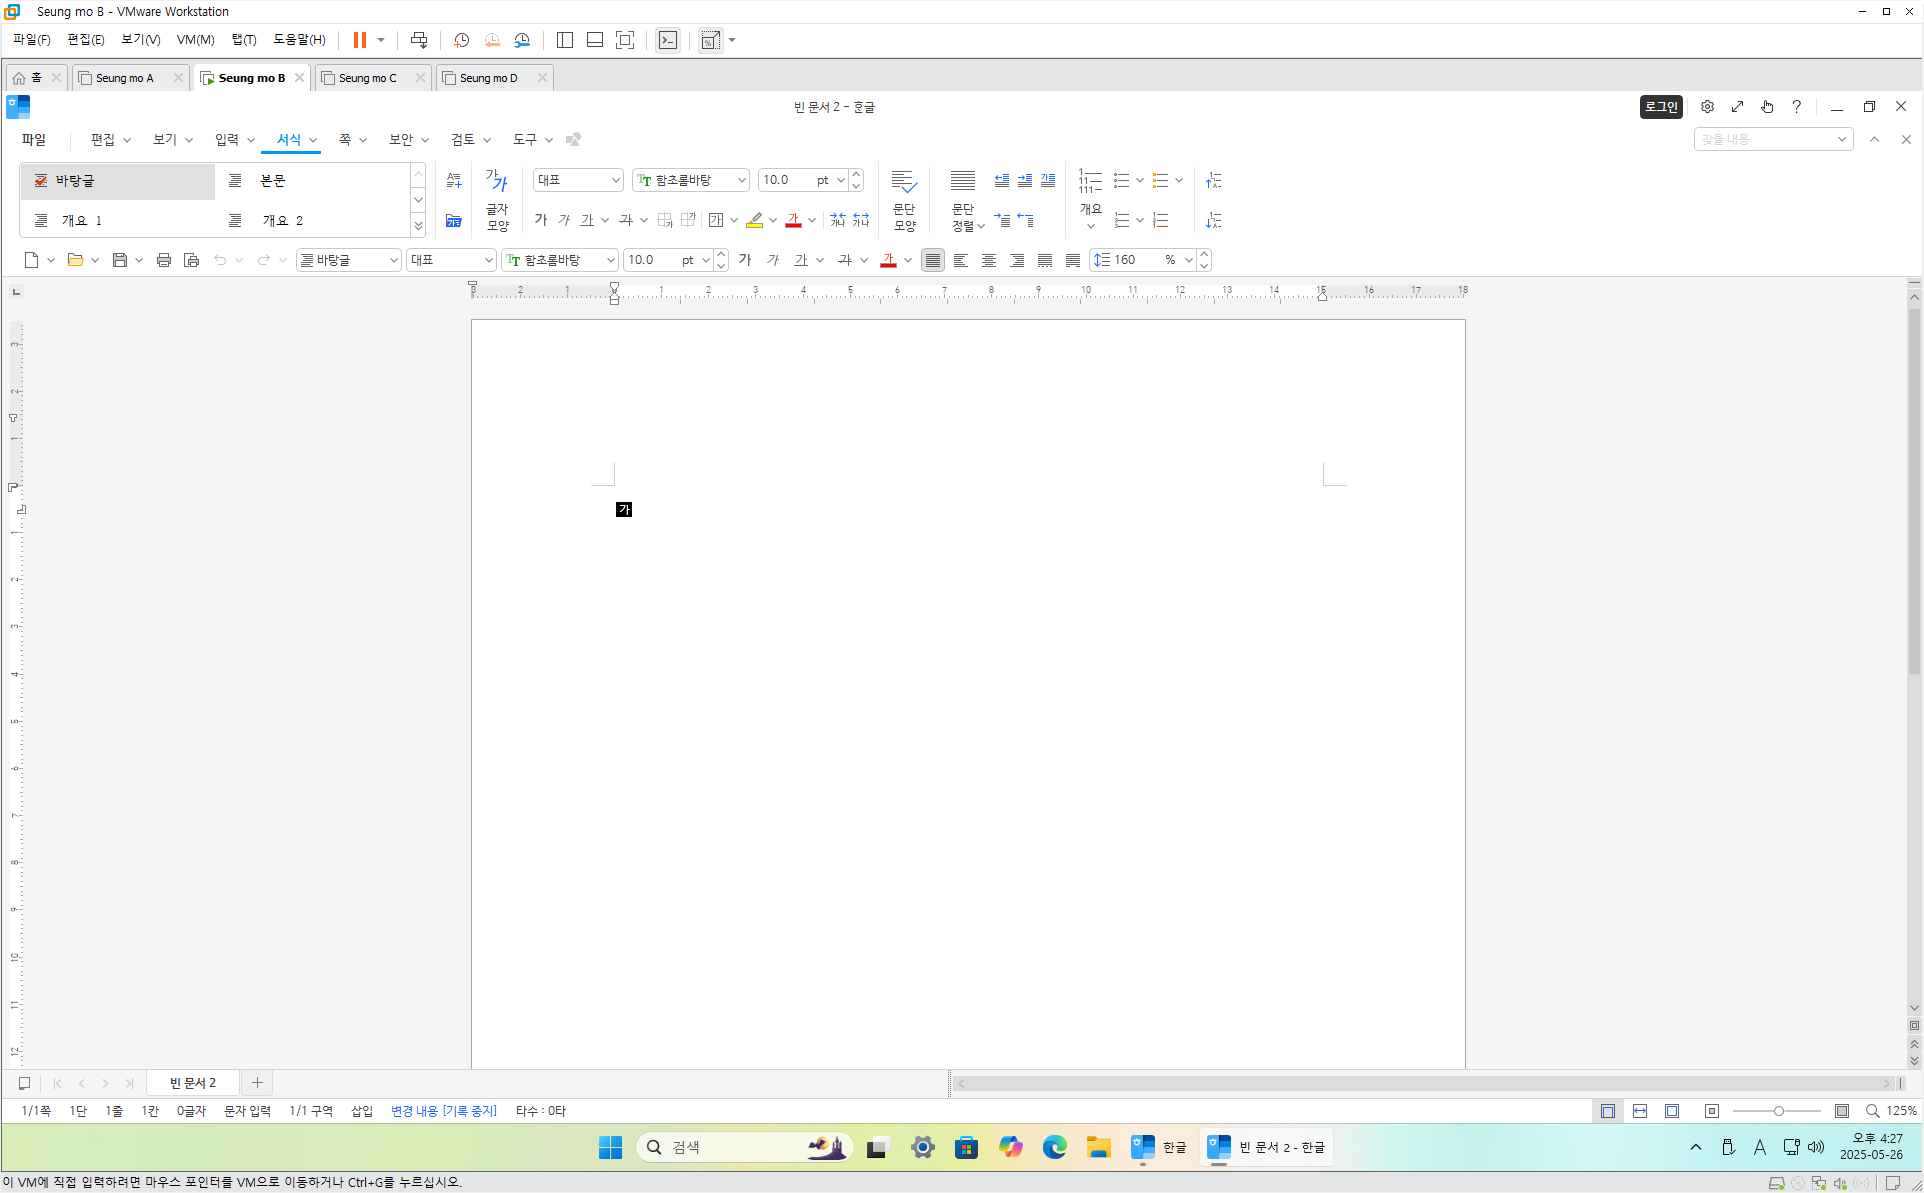Click the Save diskette icon
The height and width of the screenshot is (1193, 1924).
coord(120,260)
